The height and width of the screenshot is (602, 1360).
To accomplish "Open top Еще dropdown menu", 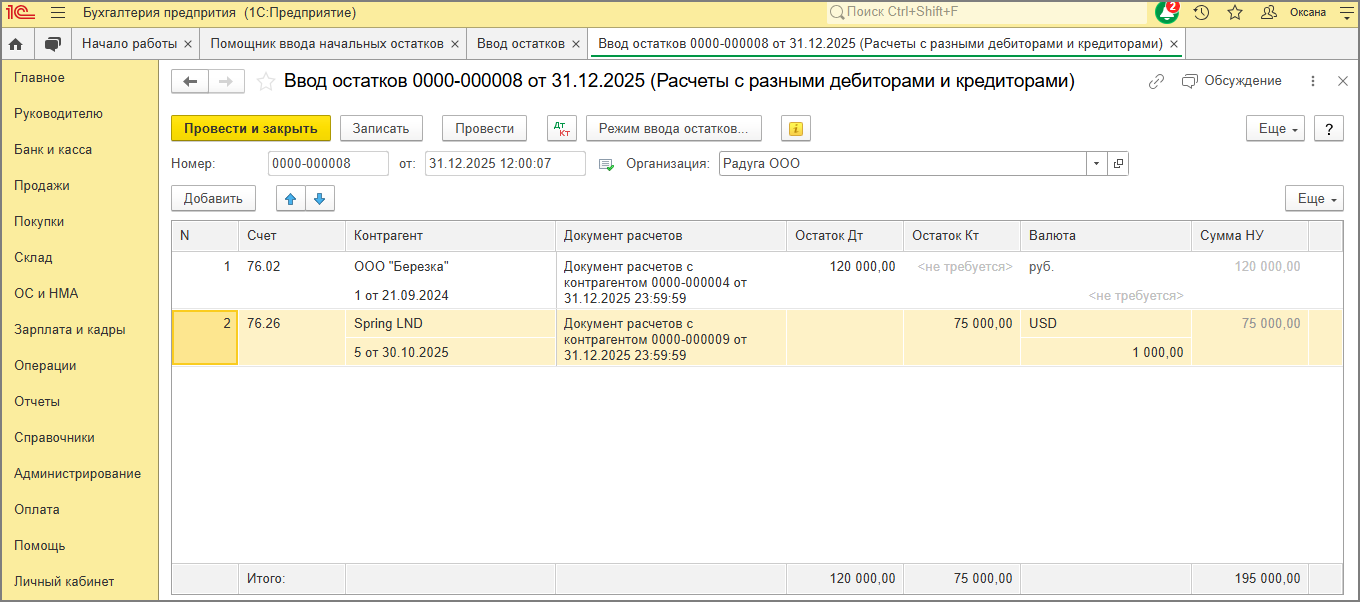I will (1275, 128).
